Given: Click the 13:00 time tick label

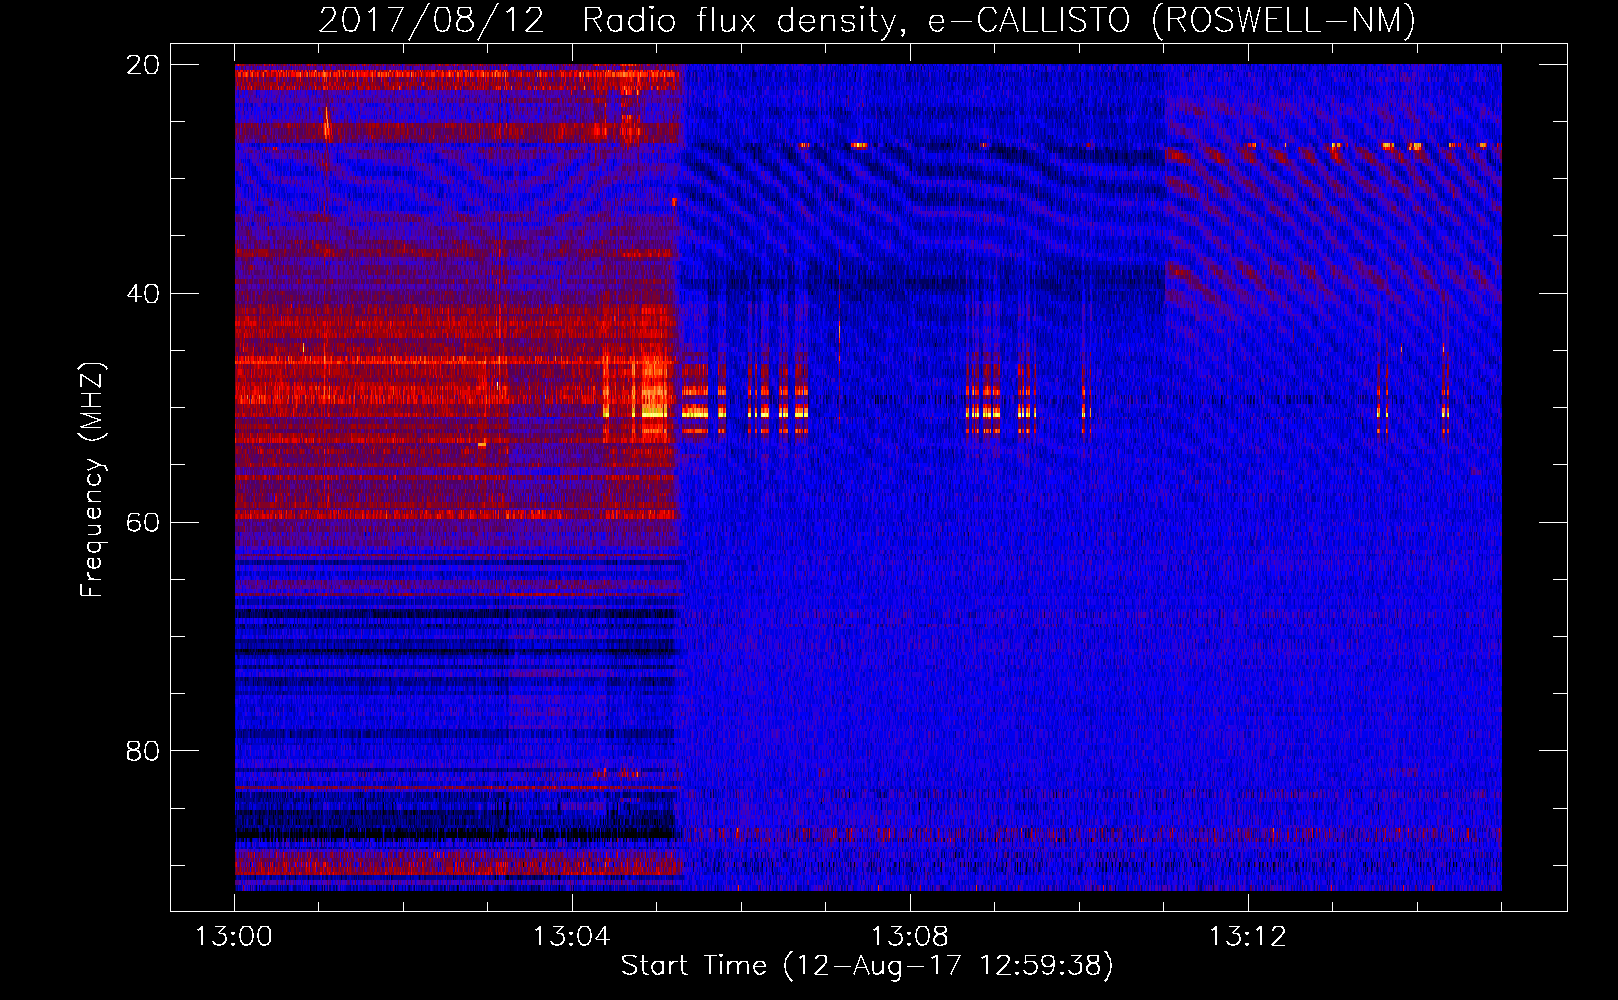Looking at the screenshot, I should point(234,937).
